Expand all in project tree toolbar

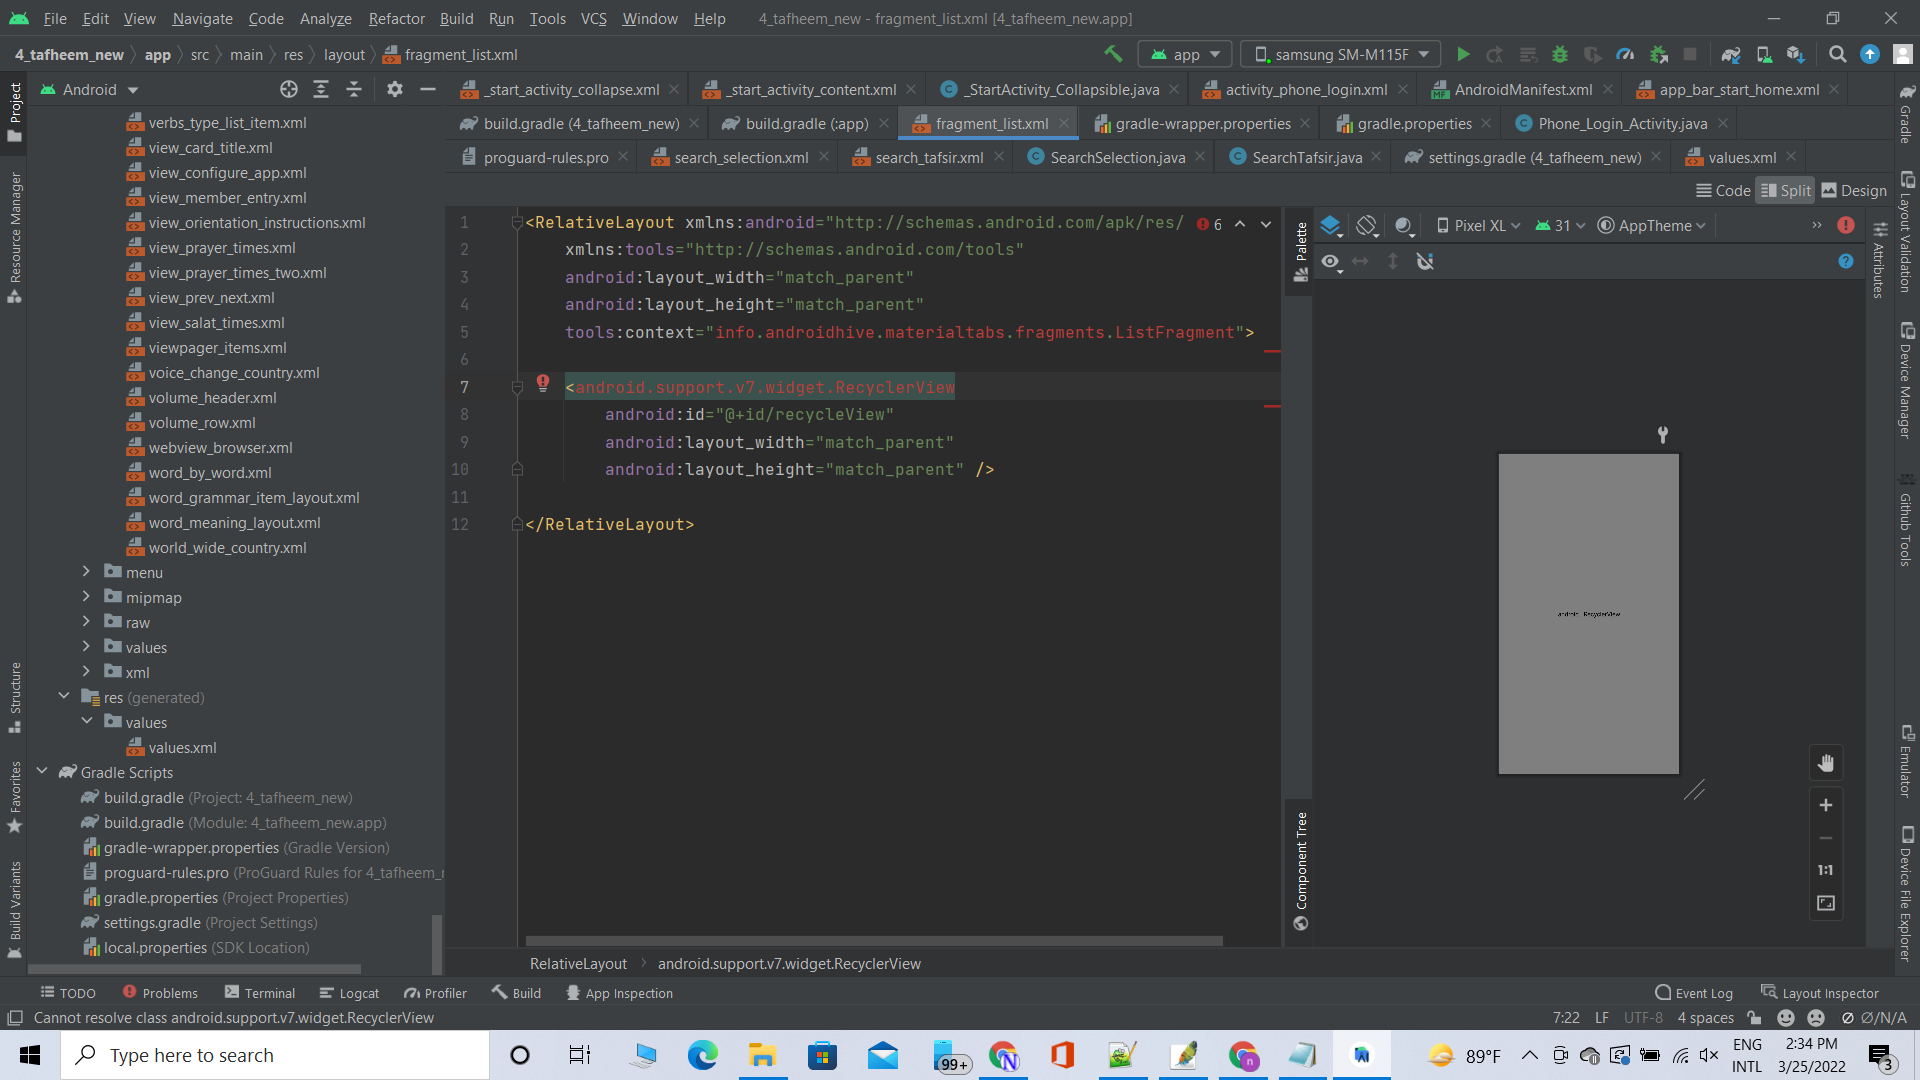click(321, 89)
